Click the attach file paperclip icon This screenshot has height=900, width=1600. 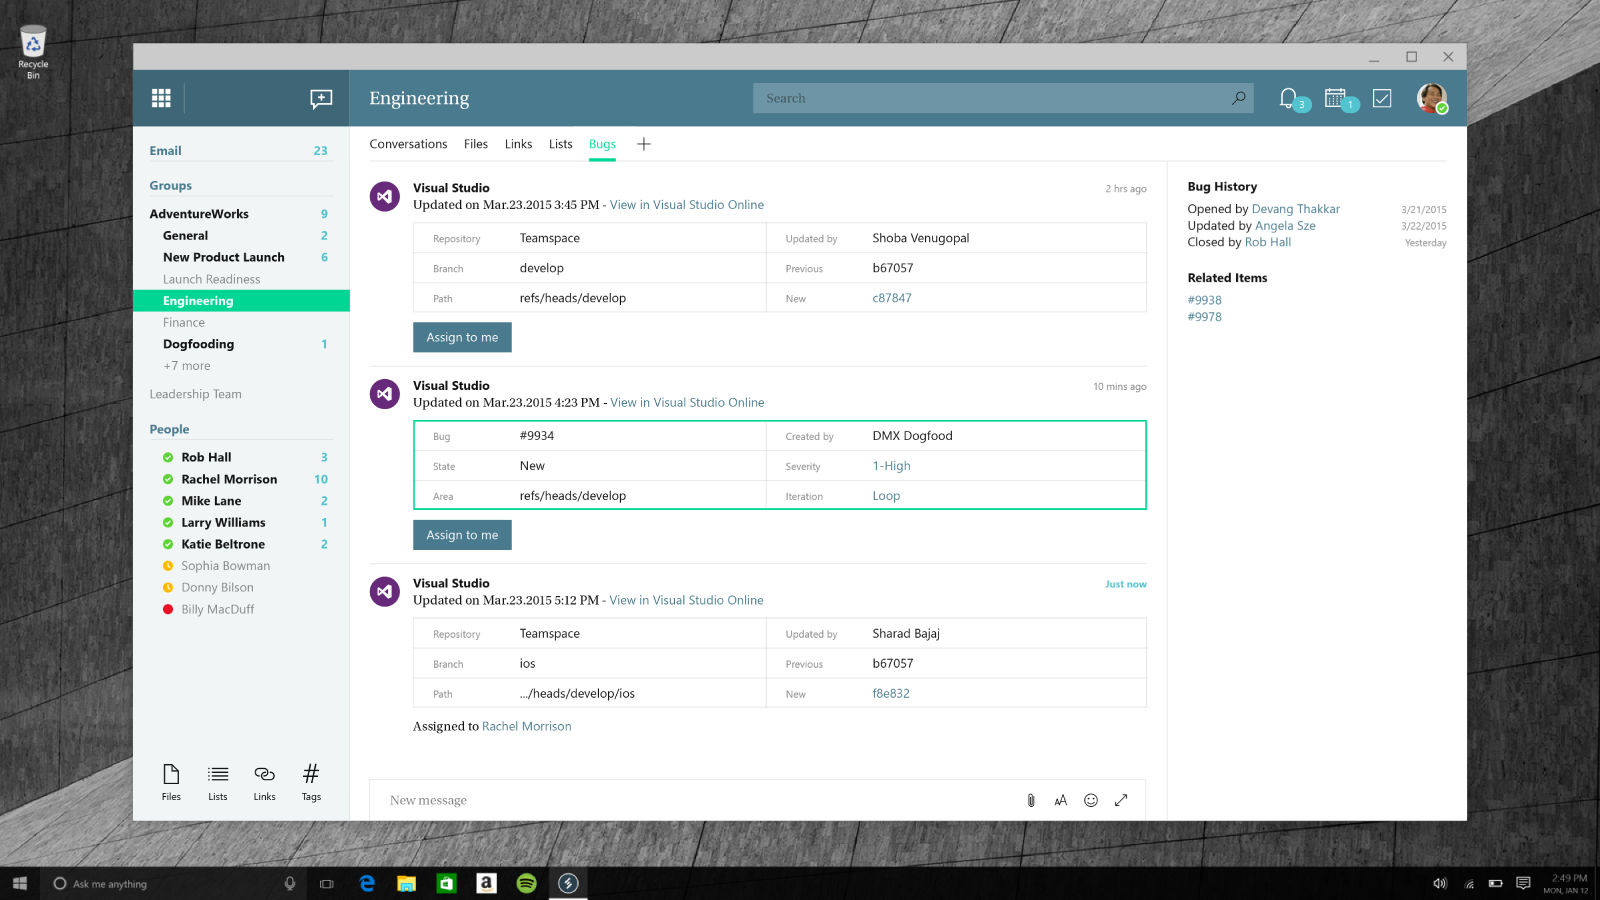point(1031,800)
